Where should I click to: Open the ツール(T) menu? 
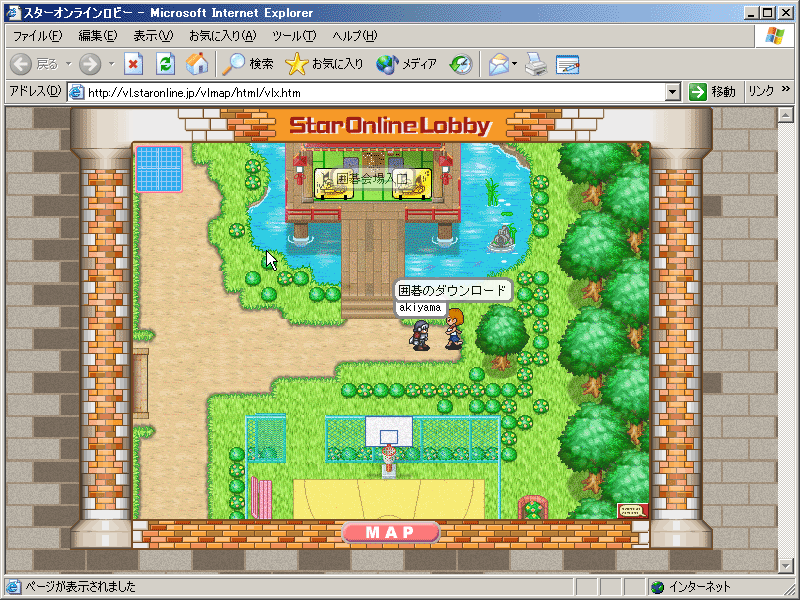(x=294, y=36)
